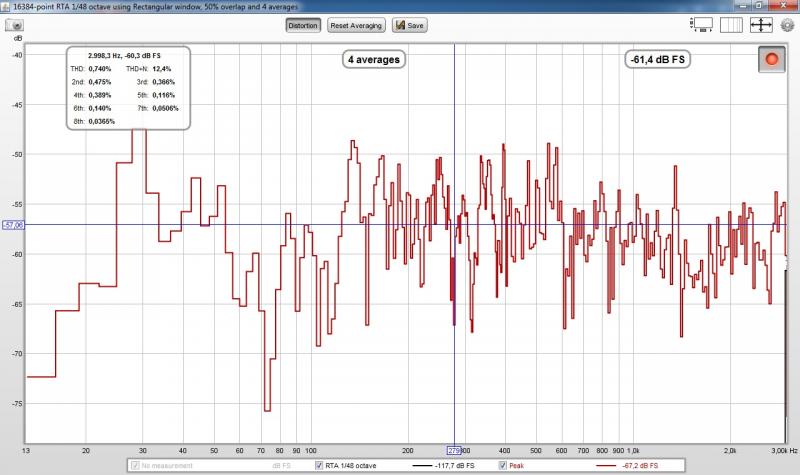Click the 3,00k Hz axis label
This screenshot has height=475, width=800.
pos(784,451)
